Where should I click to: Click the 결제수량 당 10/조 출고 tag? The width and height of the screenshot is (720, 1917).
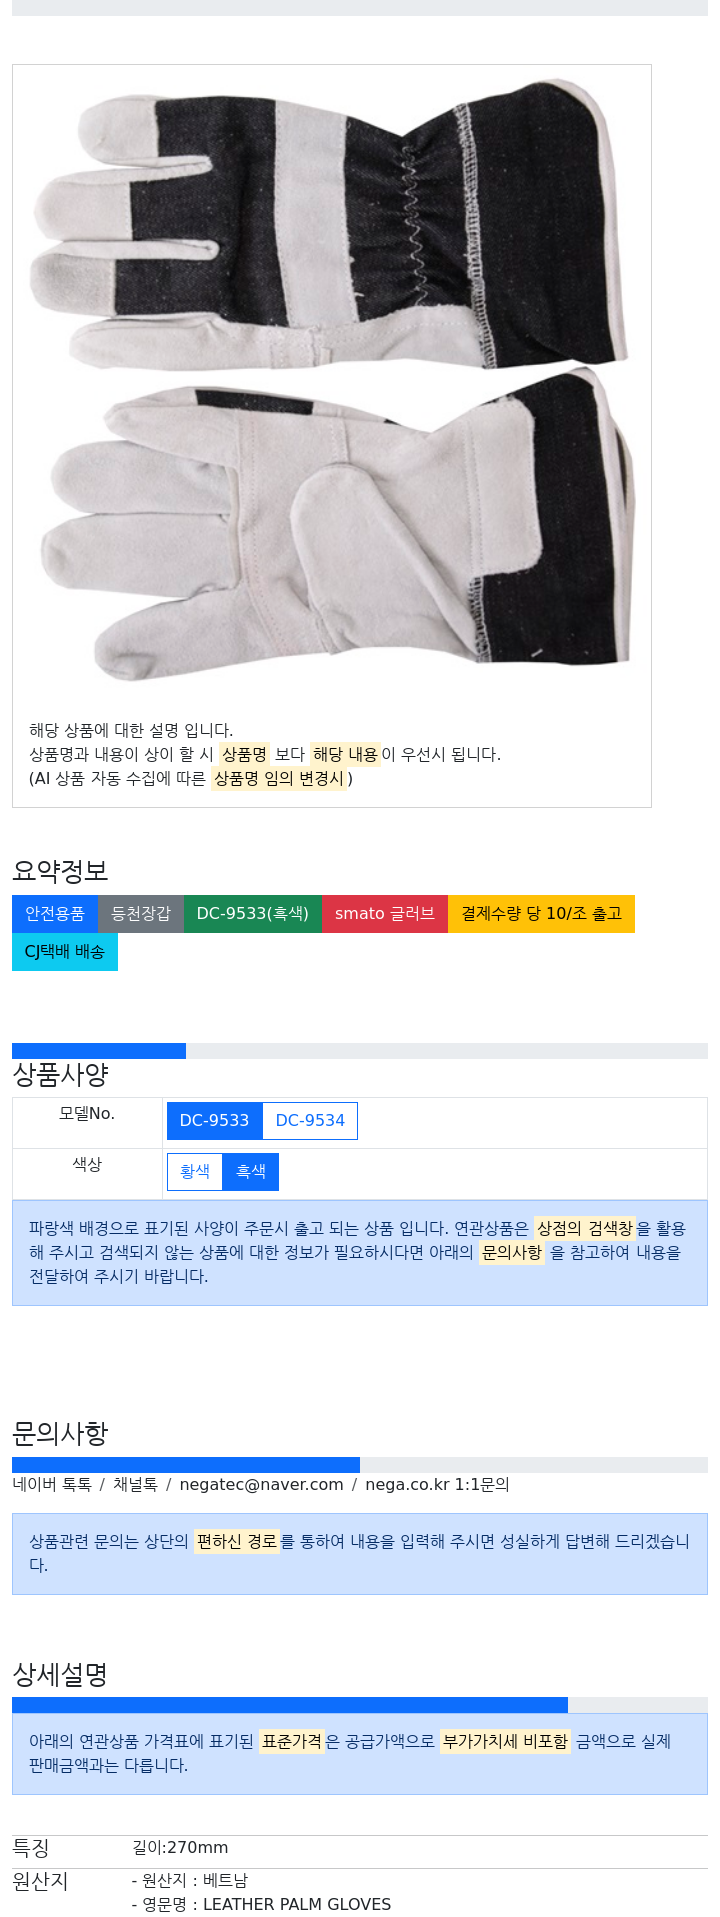[541, 913]
